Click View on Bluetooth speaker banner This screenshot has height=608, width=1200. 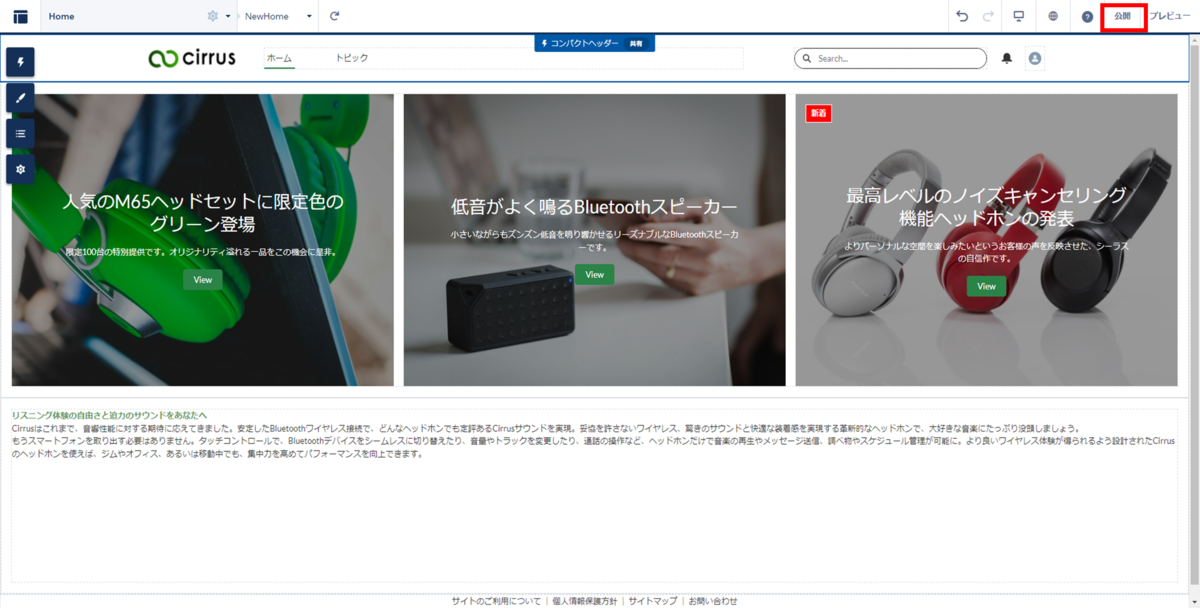(x=595, y=274)
